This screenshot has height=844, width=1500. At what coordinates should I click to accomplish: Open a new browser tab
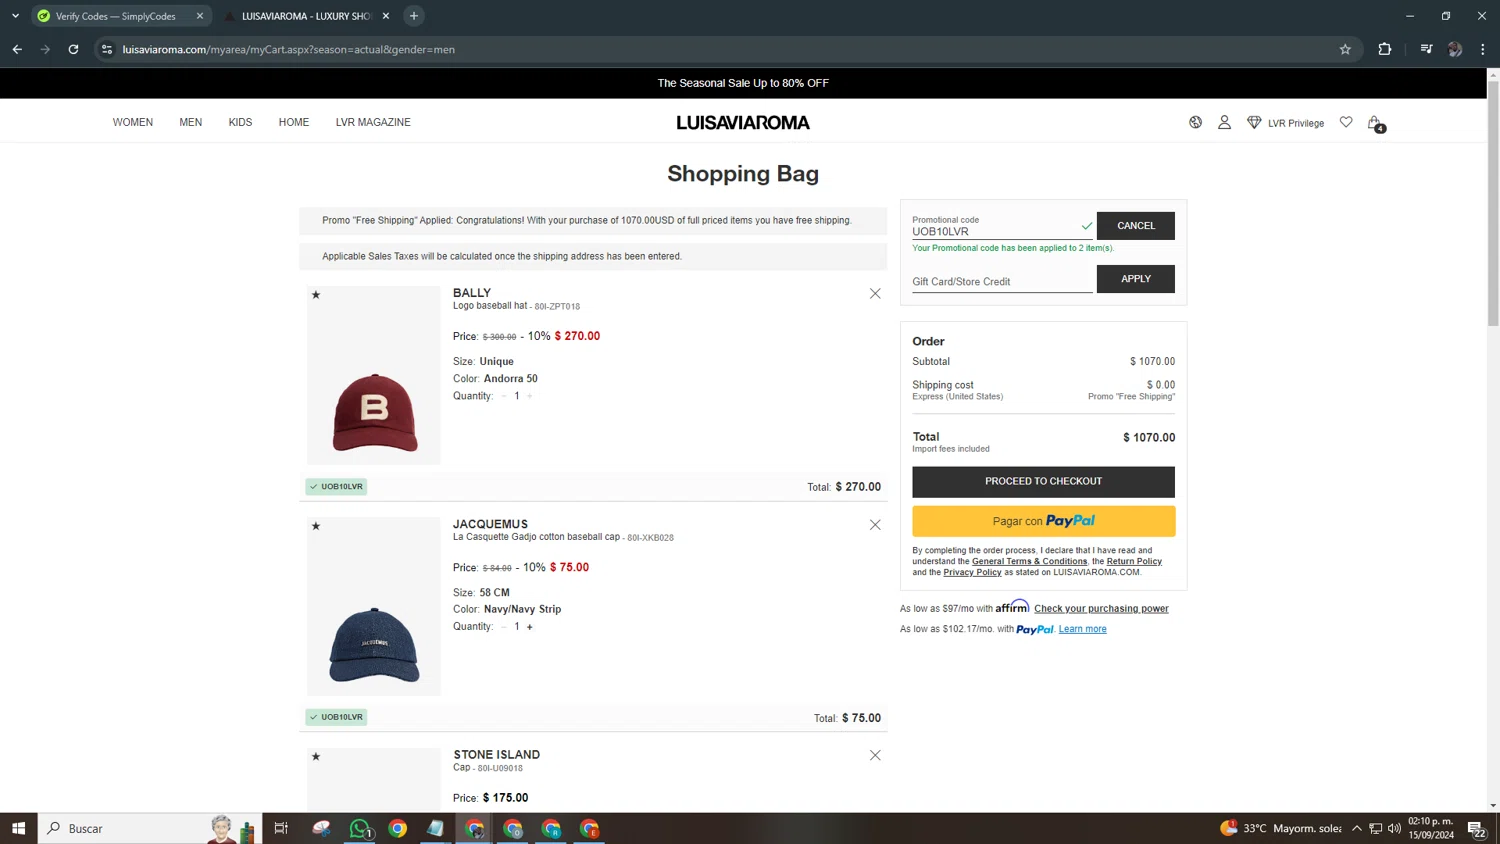click(414, 16)
